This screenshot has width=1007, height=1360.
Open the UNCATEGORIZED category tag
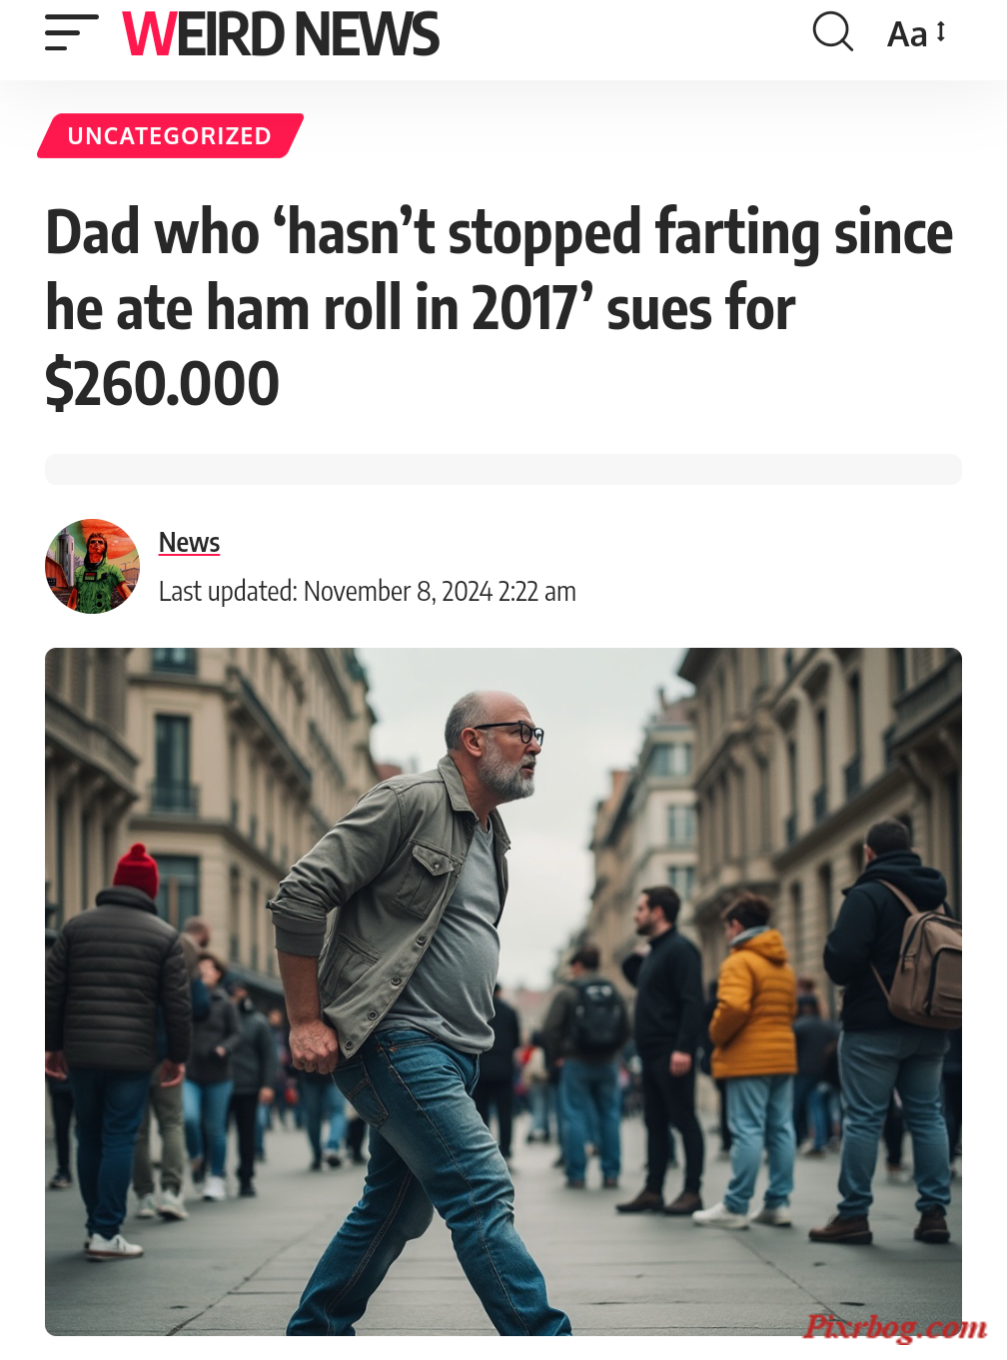pos(170,136)
